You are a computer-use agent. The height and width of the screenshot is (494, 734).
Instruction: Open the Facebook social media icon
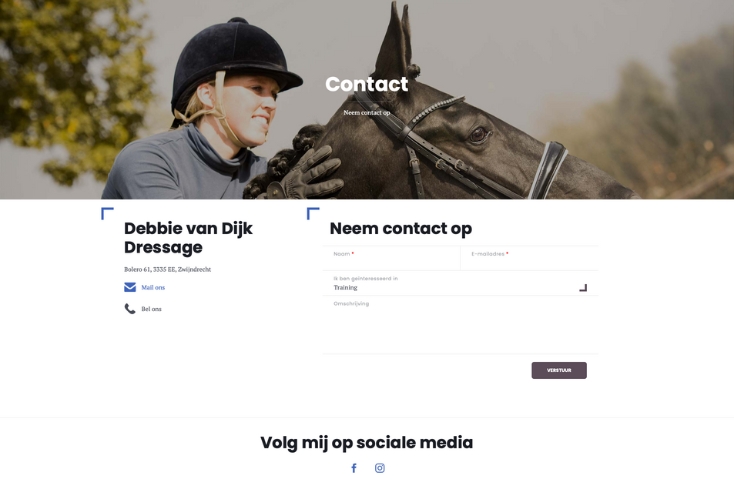[x=354, y=468]
